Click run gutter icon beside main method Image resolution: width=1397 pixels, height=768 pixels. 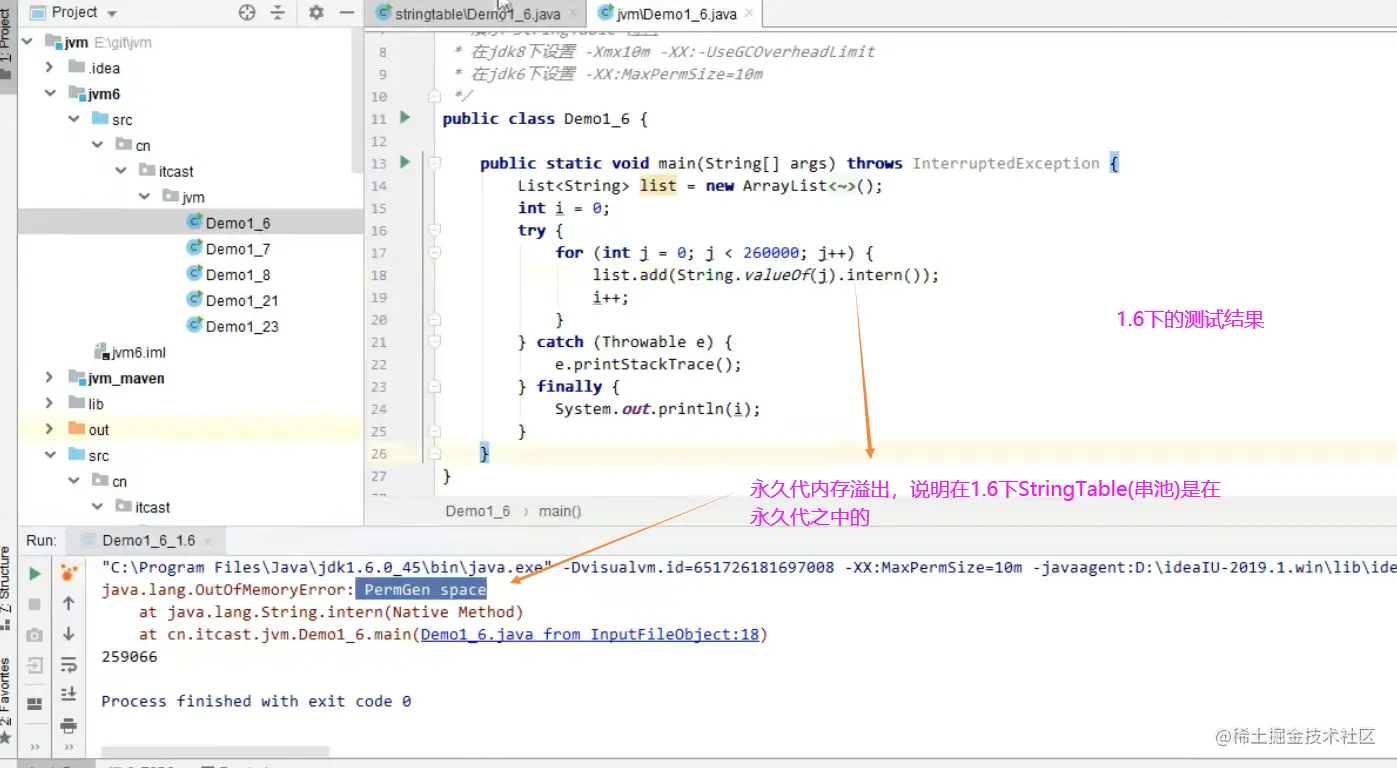point(405,162)
